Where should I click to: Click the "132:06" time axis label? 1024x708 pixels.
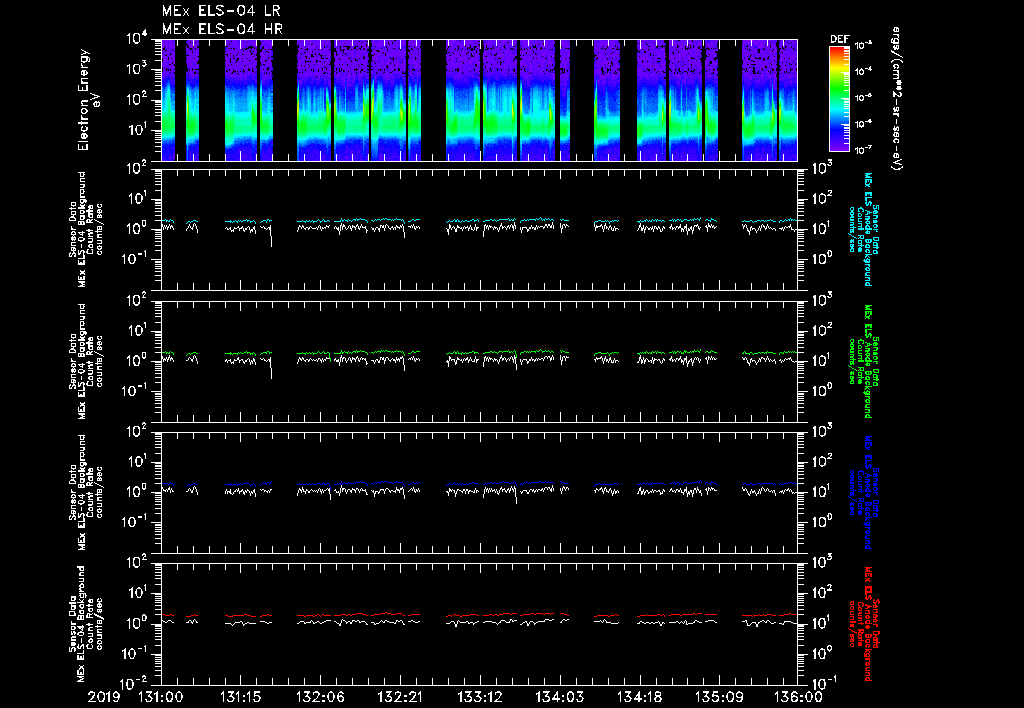(x=320, y=697)
